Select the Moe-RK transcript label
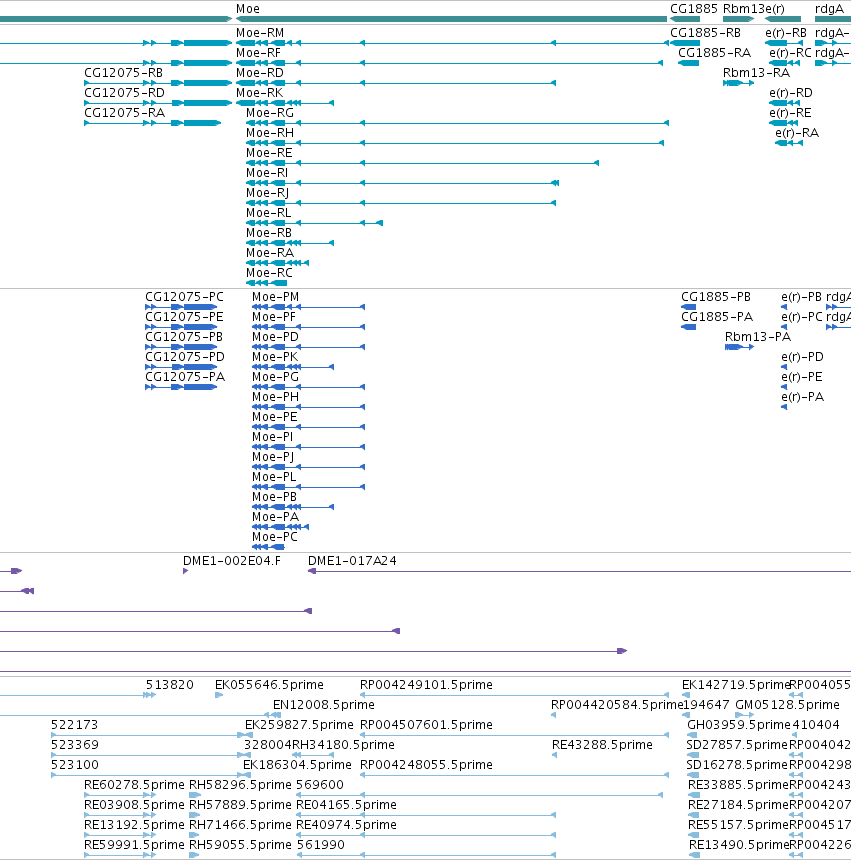The image size is (851, 860). 259,93
